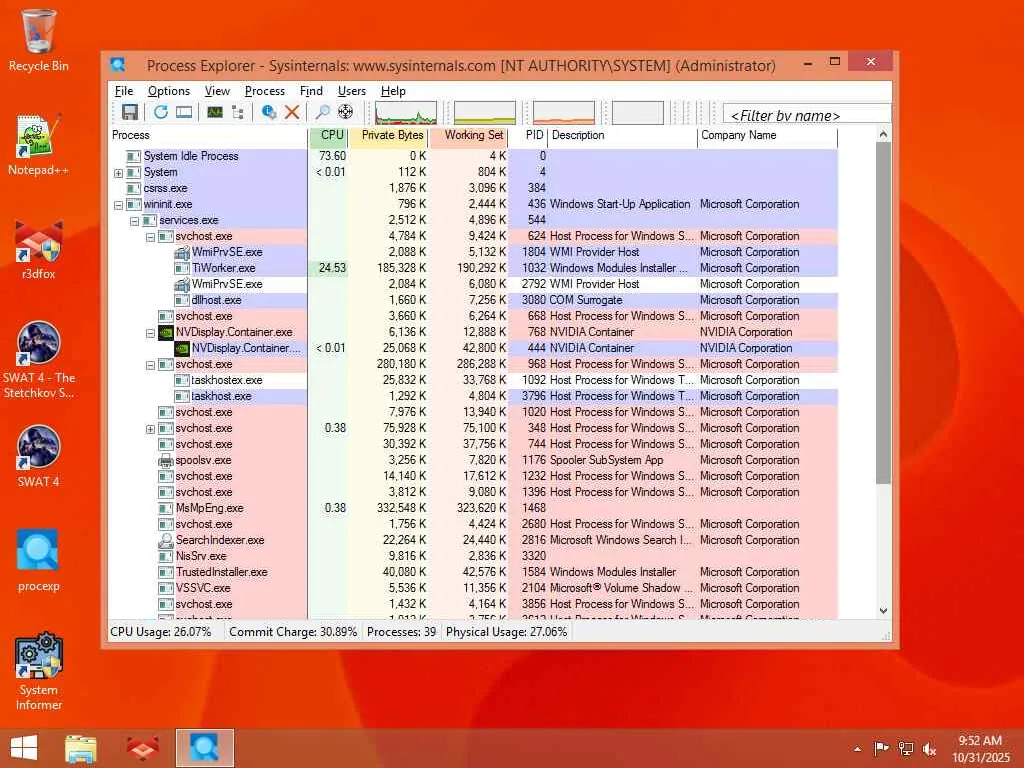
Task: Select SWAT 4 - The Stetchkov Syndicate shortcut
Action: click(x=39, y=360)
